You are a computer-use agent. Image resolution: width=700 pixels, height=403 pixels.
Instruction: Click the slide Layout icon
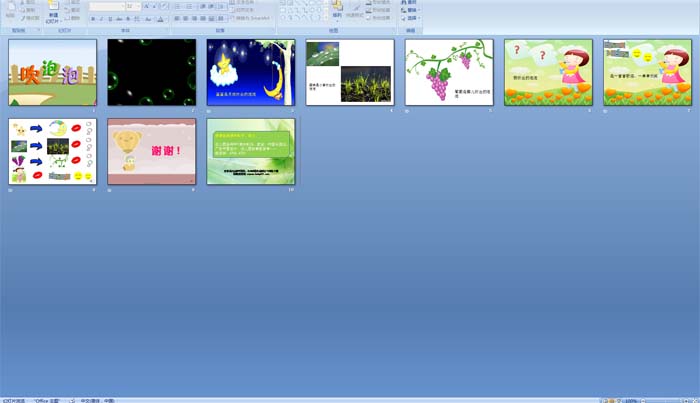67,2
